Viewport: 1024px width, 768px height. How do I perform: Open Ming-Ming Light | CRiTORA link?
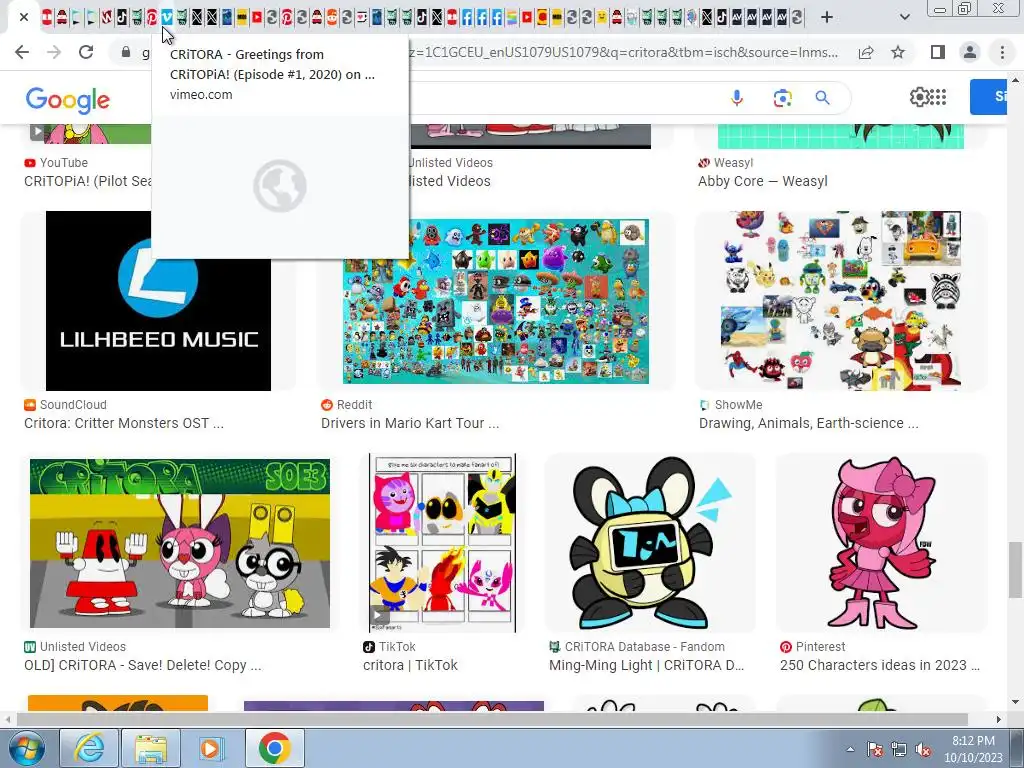click(647, 665)
